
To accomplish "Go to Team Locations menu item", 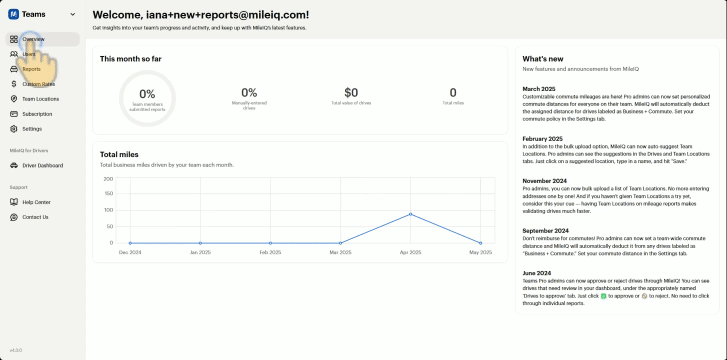I will pyautogui.click(x=43, y=99).
